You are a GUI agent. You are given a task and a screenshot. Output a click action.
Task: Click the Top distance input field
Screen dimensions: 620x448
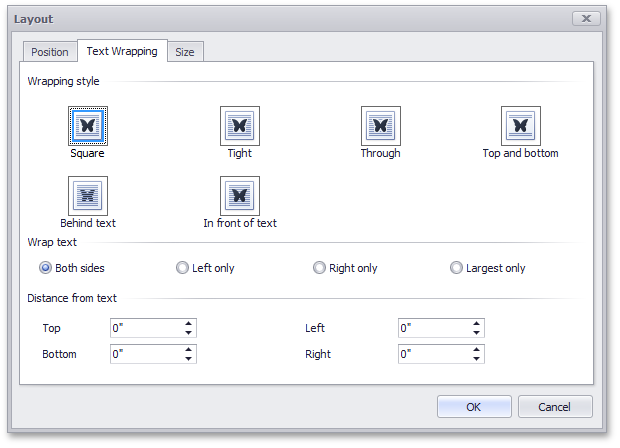tap(145, 327)
